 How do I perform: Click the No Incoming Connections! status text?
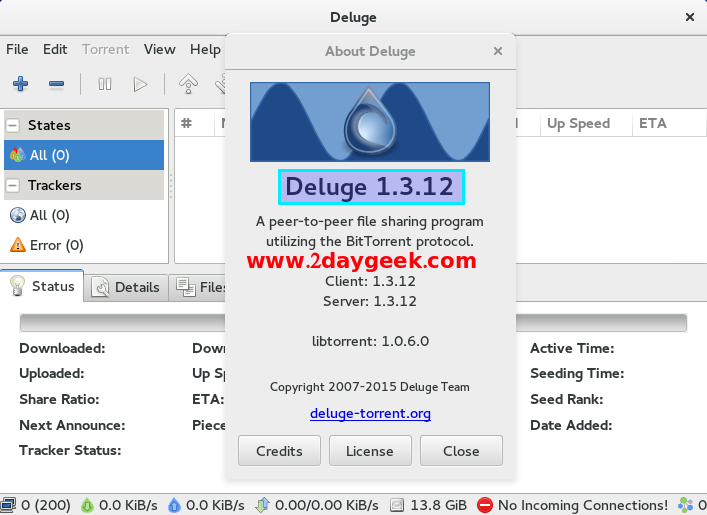pos(583,505)
